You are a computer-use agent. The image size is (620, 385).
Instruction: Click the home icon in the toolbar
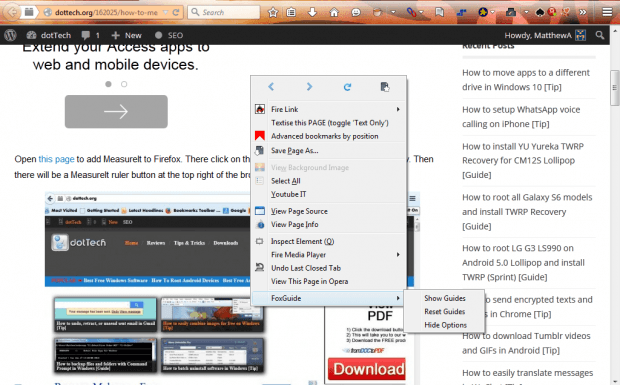click(x=334, y=12)
